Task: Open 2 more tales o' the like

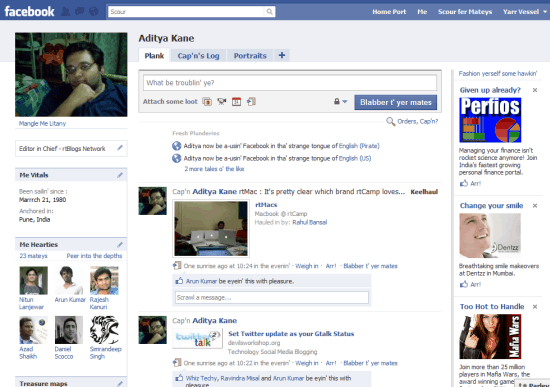Action: coord(214,169)
